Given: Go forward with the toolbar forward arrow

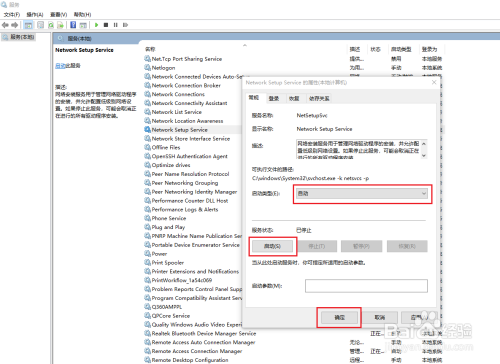Looking at the screenshot, I should (x=15, y=25).
